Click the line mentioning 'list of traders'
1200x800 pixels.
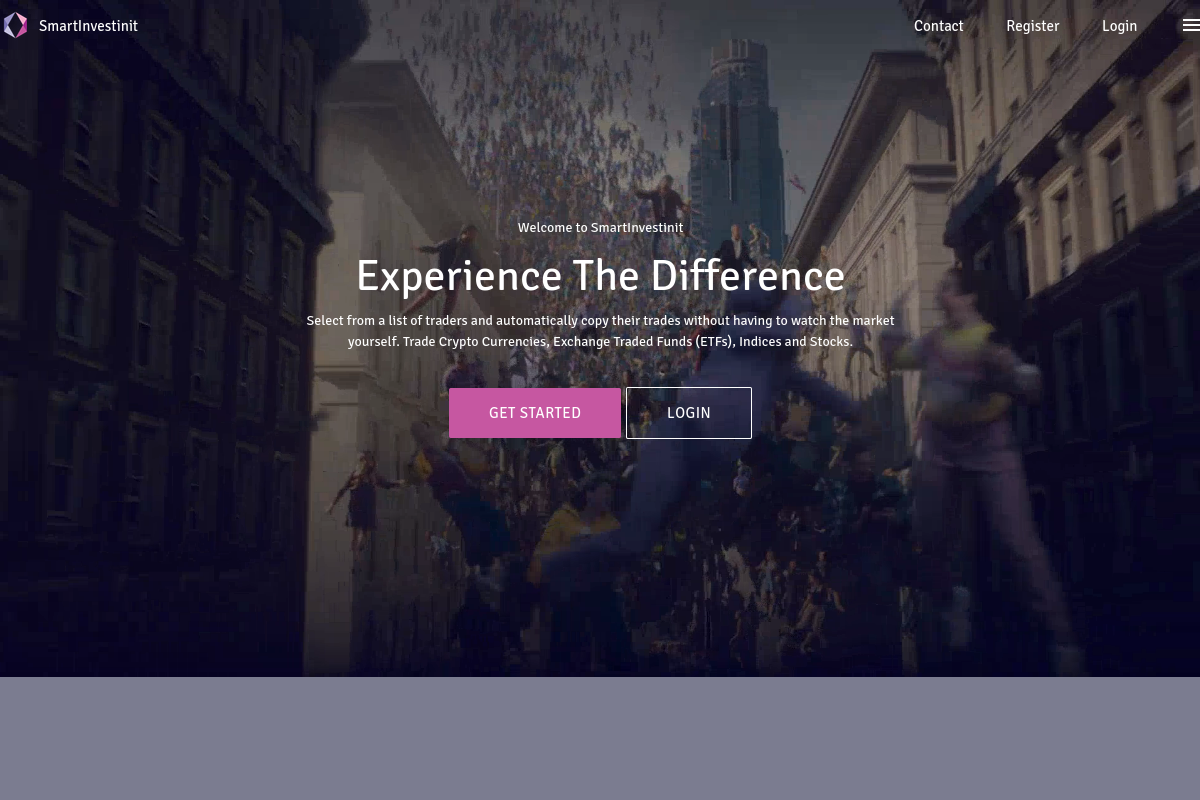click(x=600, y=321)
